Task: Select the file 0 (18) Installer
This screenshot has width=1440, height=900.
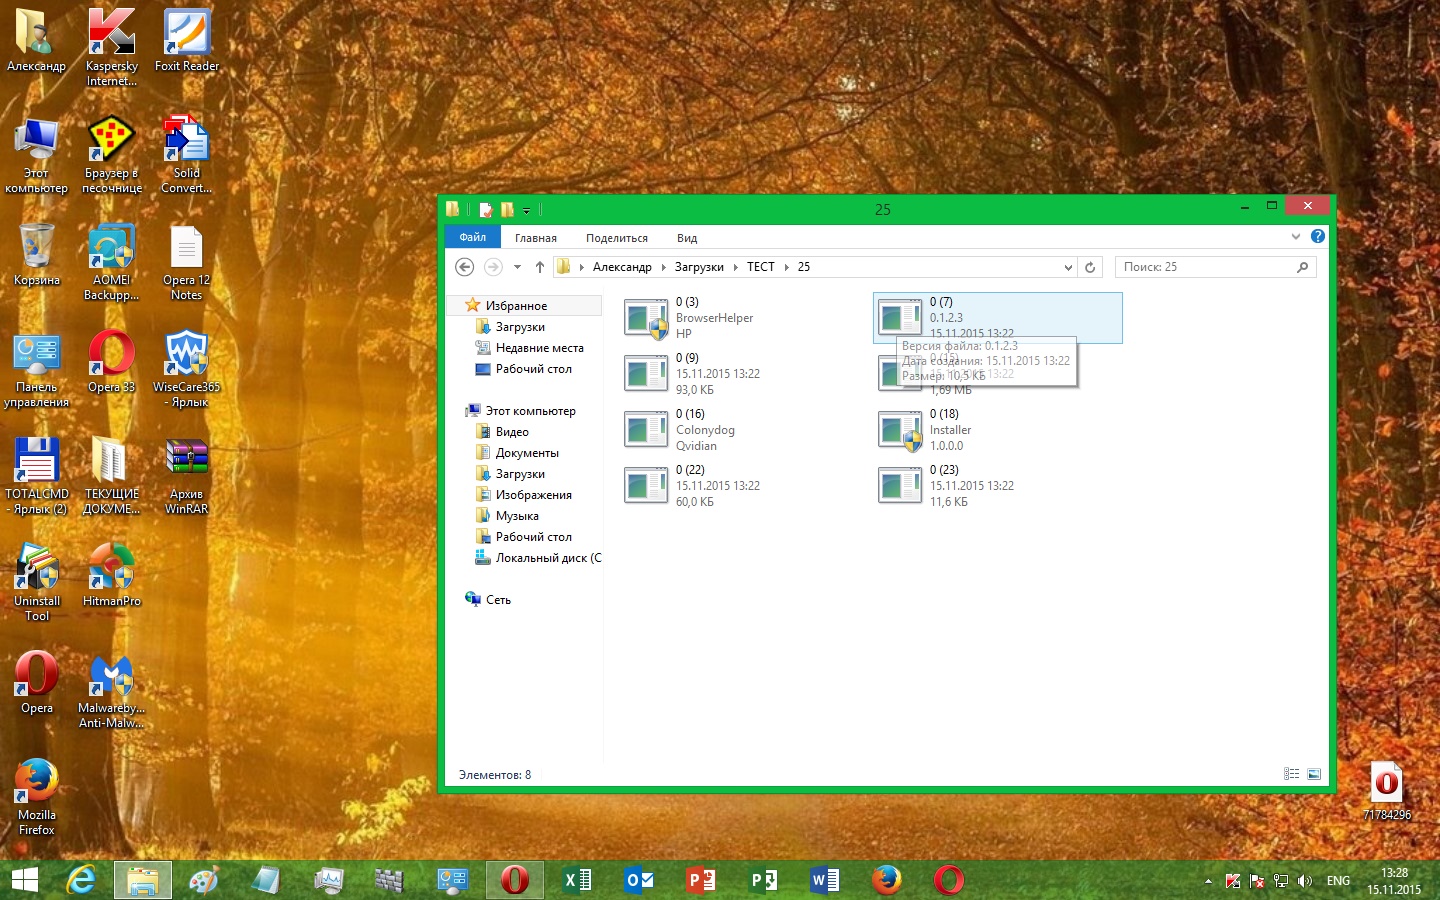Action: 950,430
